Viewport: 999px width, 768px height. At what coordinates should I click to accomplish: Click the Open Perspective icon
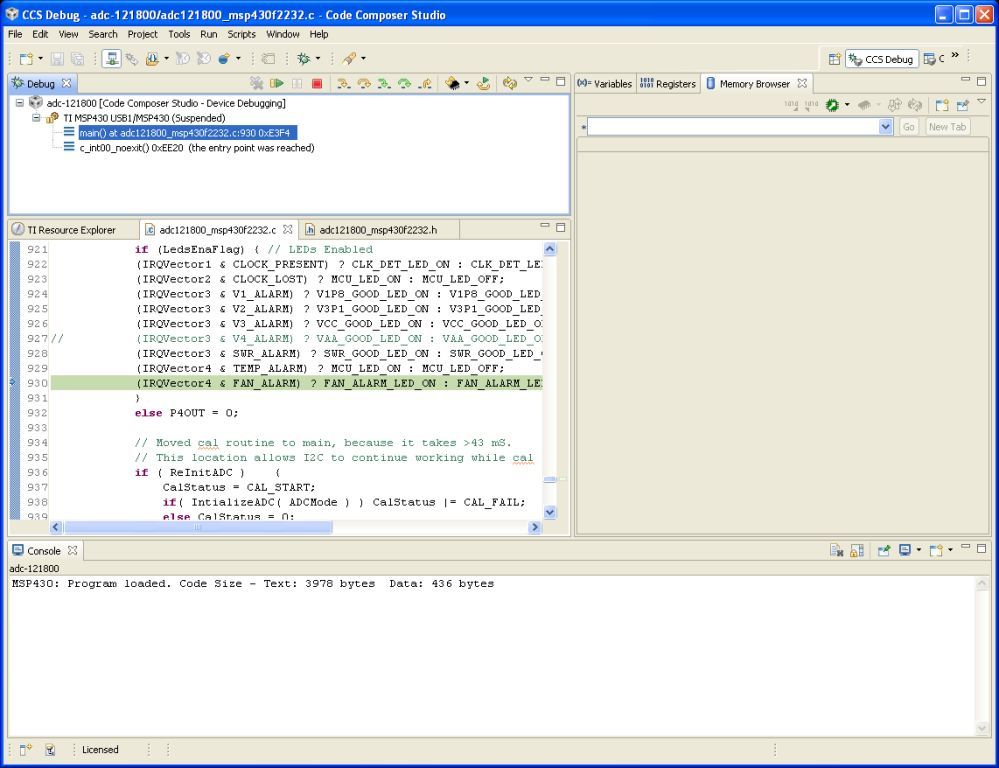pyautogui.click(x=834, y=59)
